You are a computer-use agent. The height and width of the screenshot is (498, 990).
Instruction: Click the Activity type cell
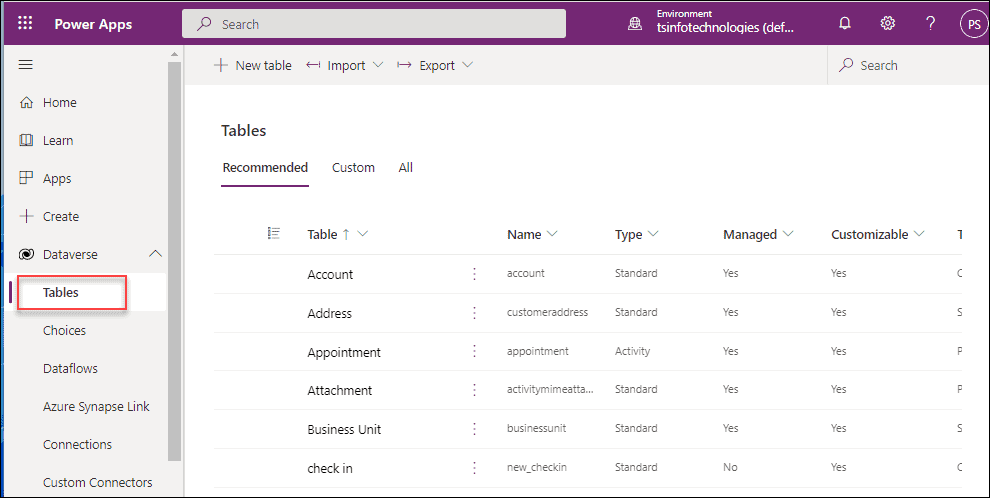click(x=632, y=351)
